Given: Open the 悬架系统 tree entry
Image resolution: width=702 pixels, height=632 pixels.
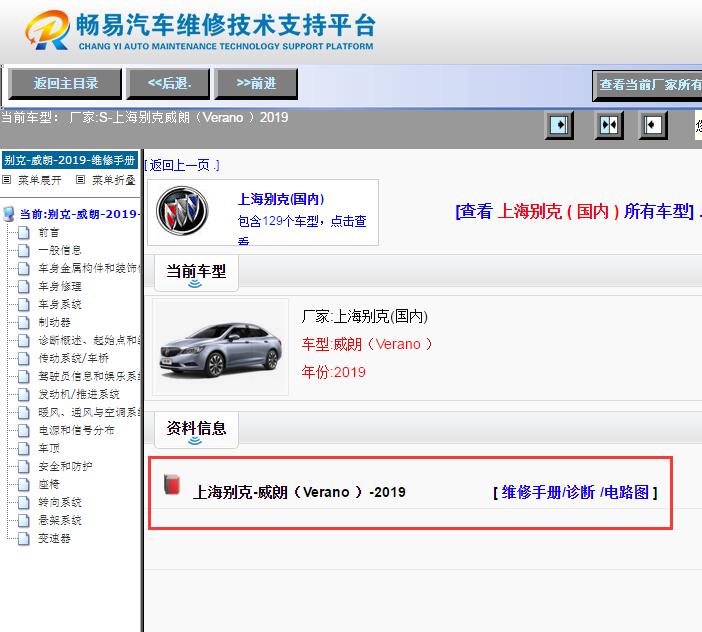Looking at the screenshot, I should point(60,520).
